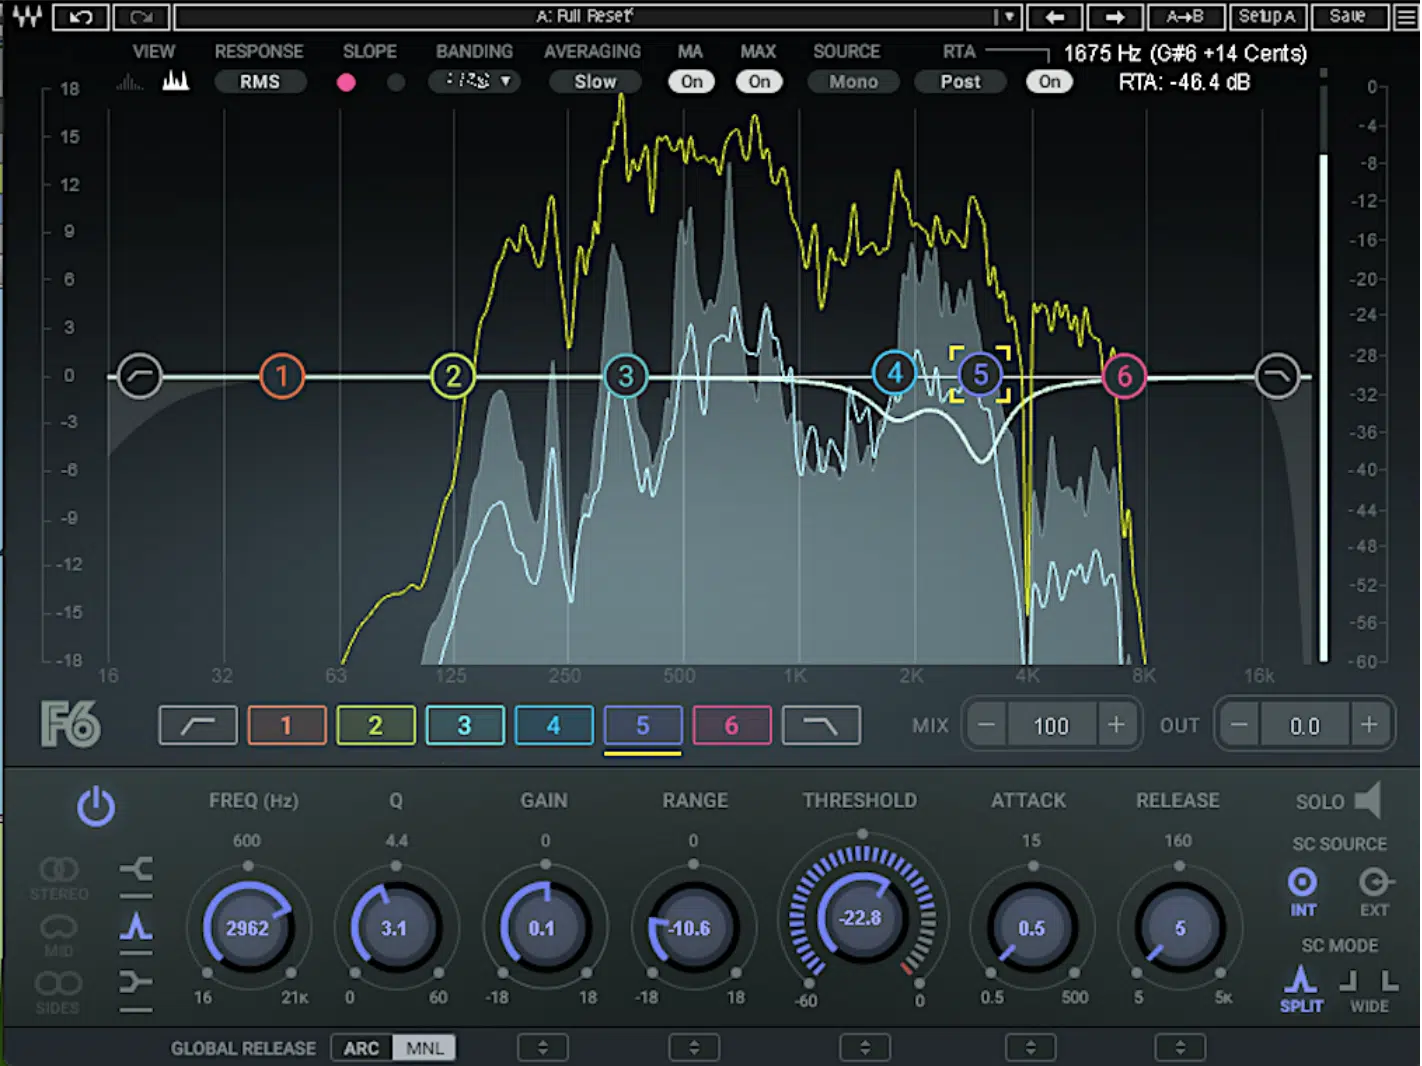
Task: Click the Freq knob showing 2962
Action: pos(247,928)
